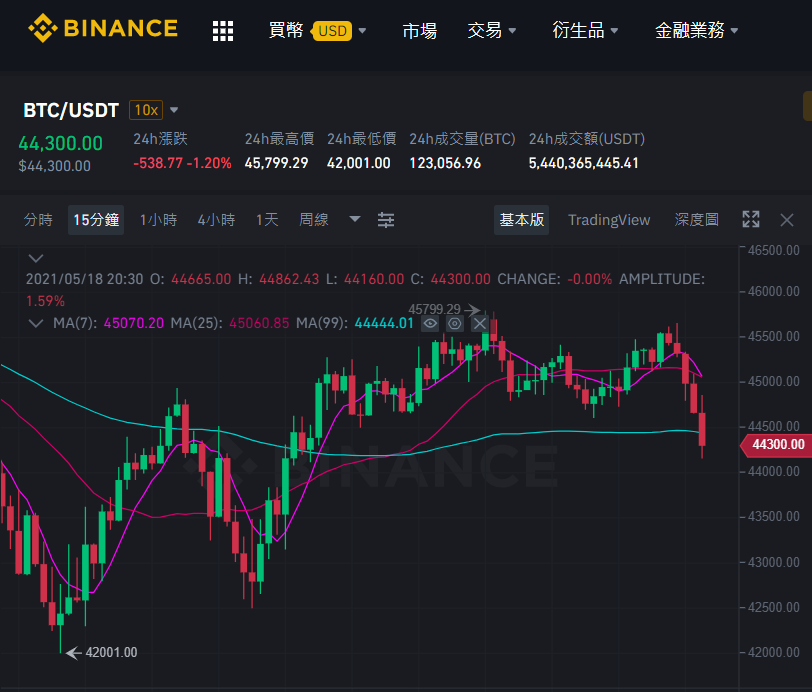Click the candle date 2021/05/18 20:30
This screenshot has width=812, height=692.
(84, 279)
